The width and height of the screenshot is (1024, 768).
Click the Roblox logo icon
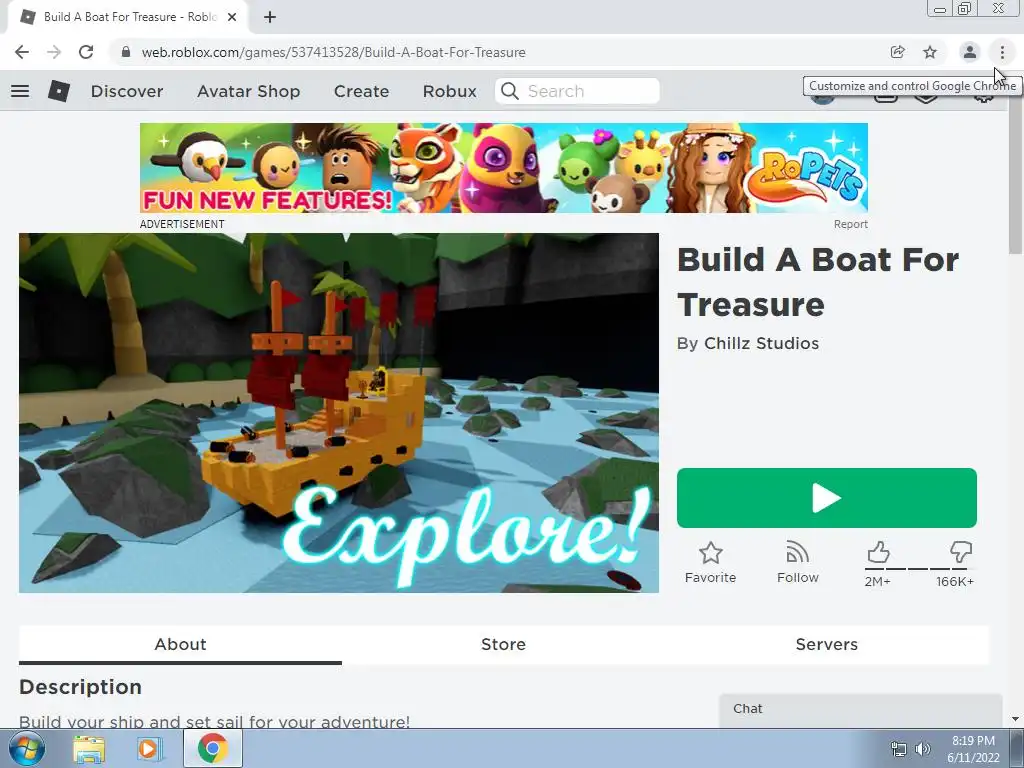point(59,91)
